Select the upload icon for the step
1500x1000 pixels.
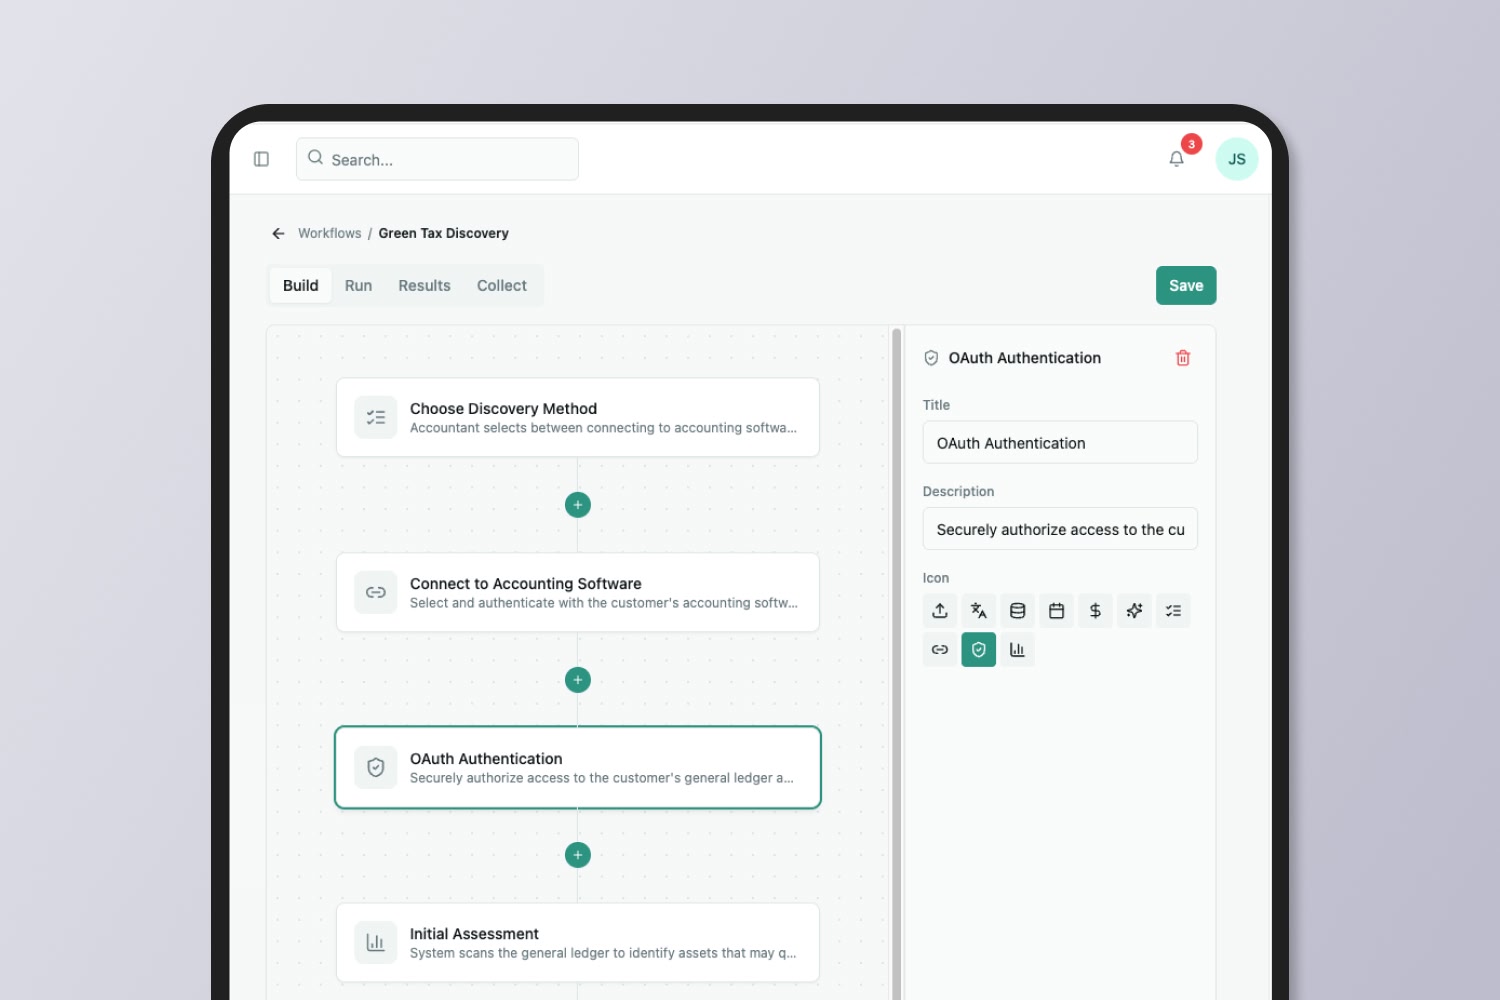tap(939, 610)
